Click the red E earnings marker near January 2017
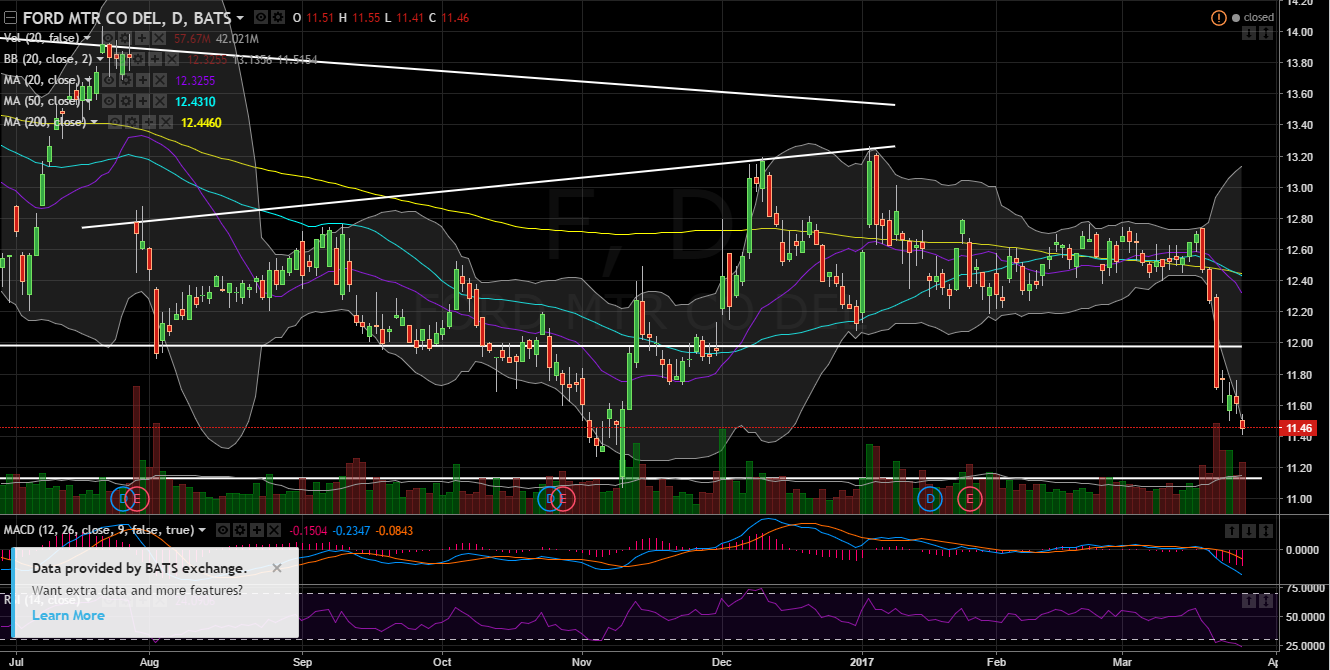Screen dimensions: 1330x670 [x=968, y=498]
